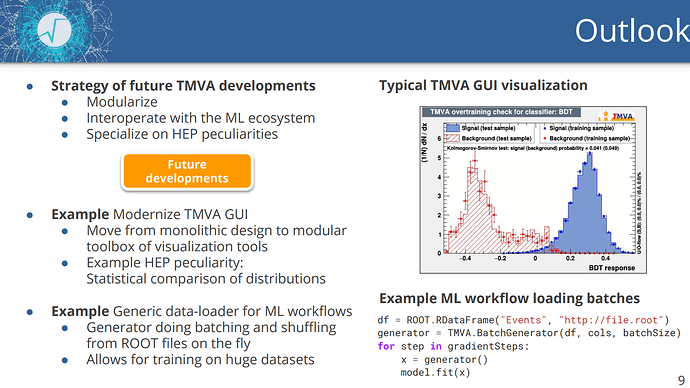The width and height of the screenshot is (690, 388).
Task: Open the BDT overtraining plot image
Action: (x=533, y=190)
